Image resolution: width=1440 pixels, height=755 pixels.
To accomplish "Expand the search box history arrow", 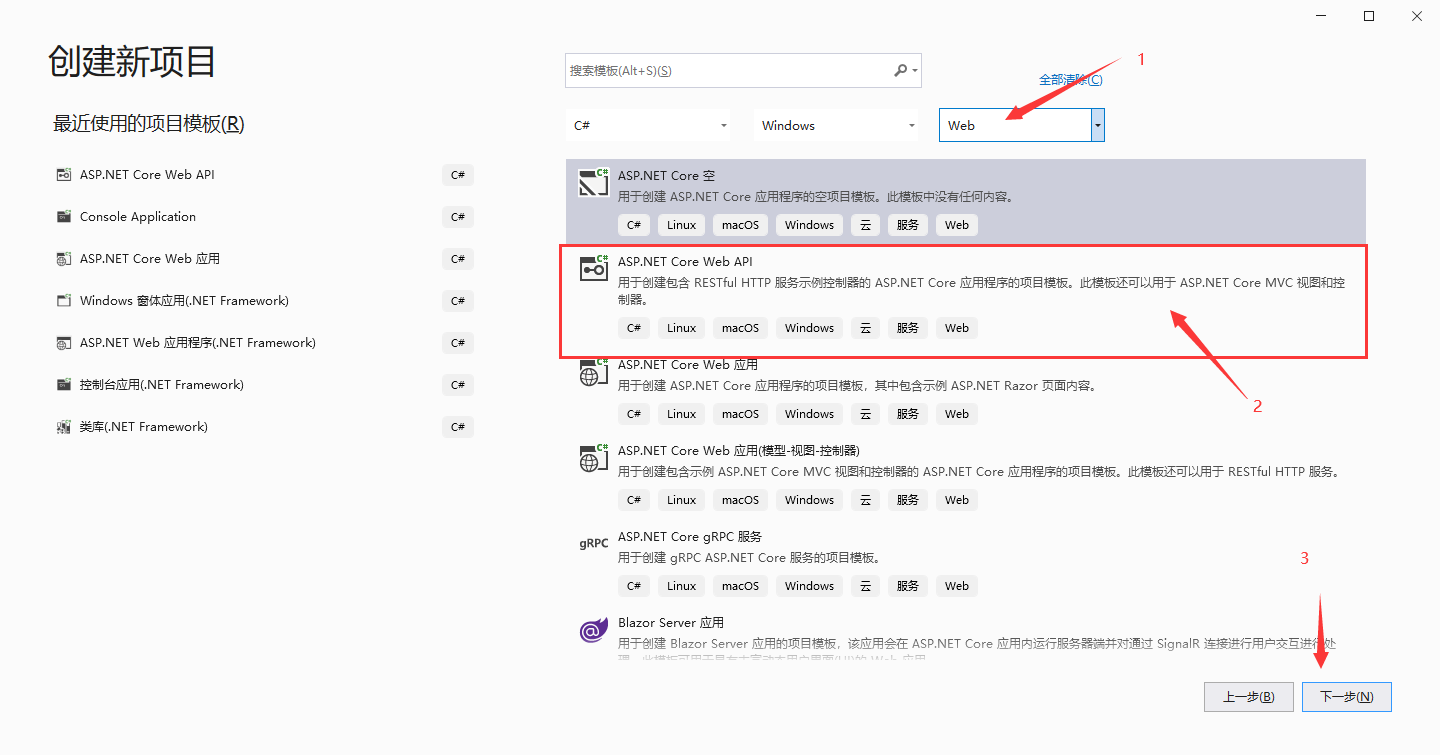I will (x=914, y=71).
